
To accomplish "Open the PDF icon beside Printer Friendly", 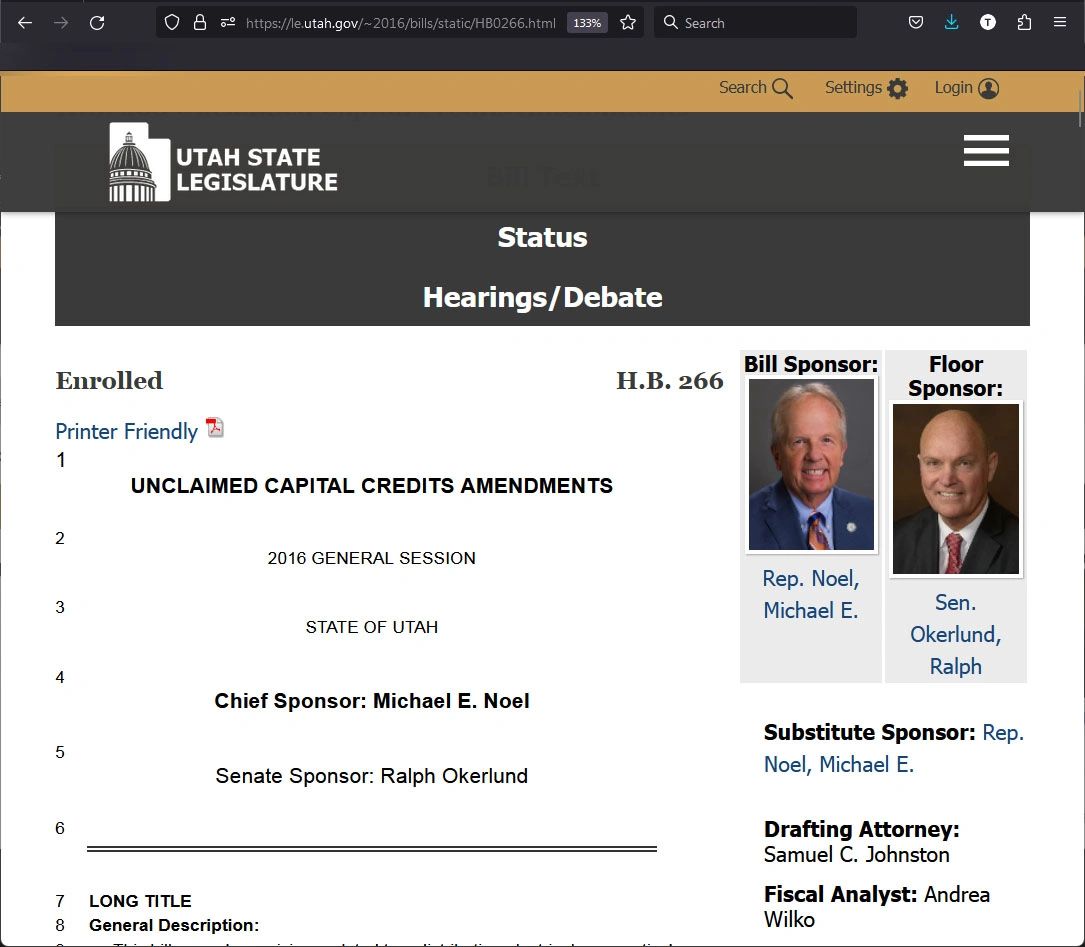I will coord(215,429).
